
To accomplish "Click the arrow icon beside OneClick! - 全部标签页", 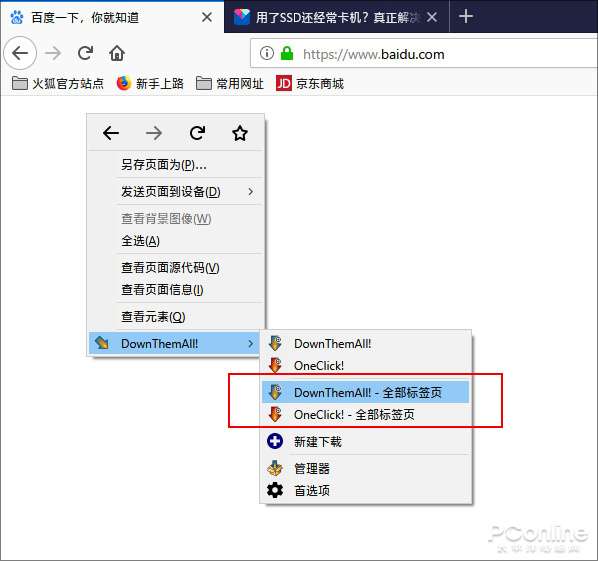I will (x=275, y=414).
